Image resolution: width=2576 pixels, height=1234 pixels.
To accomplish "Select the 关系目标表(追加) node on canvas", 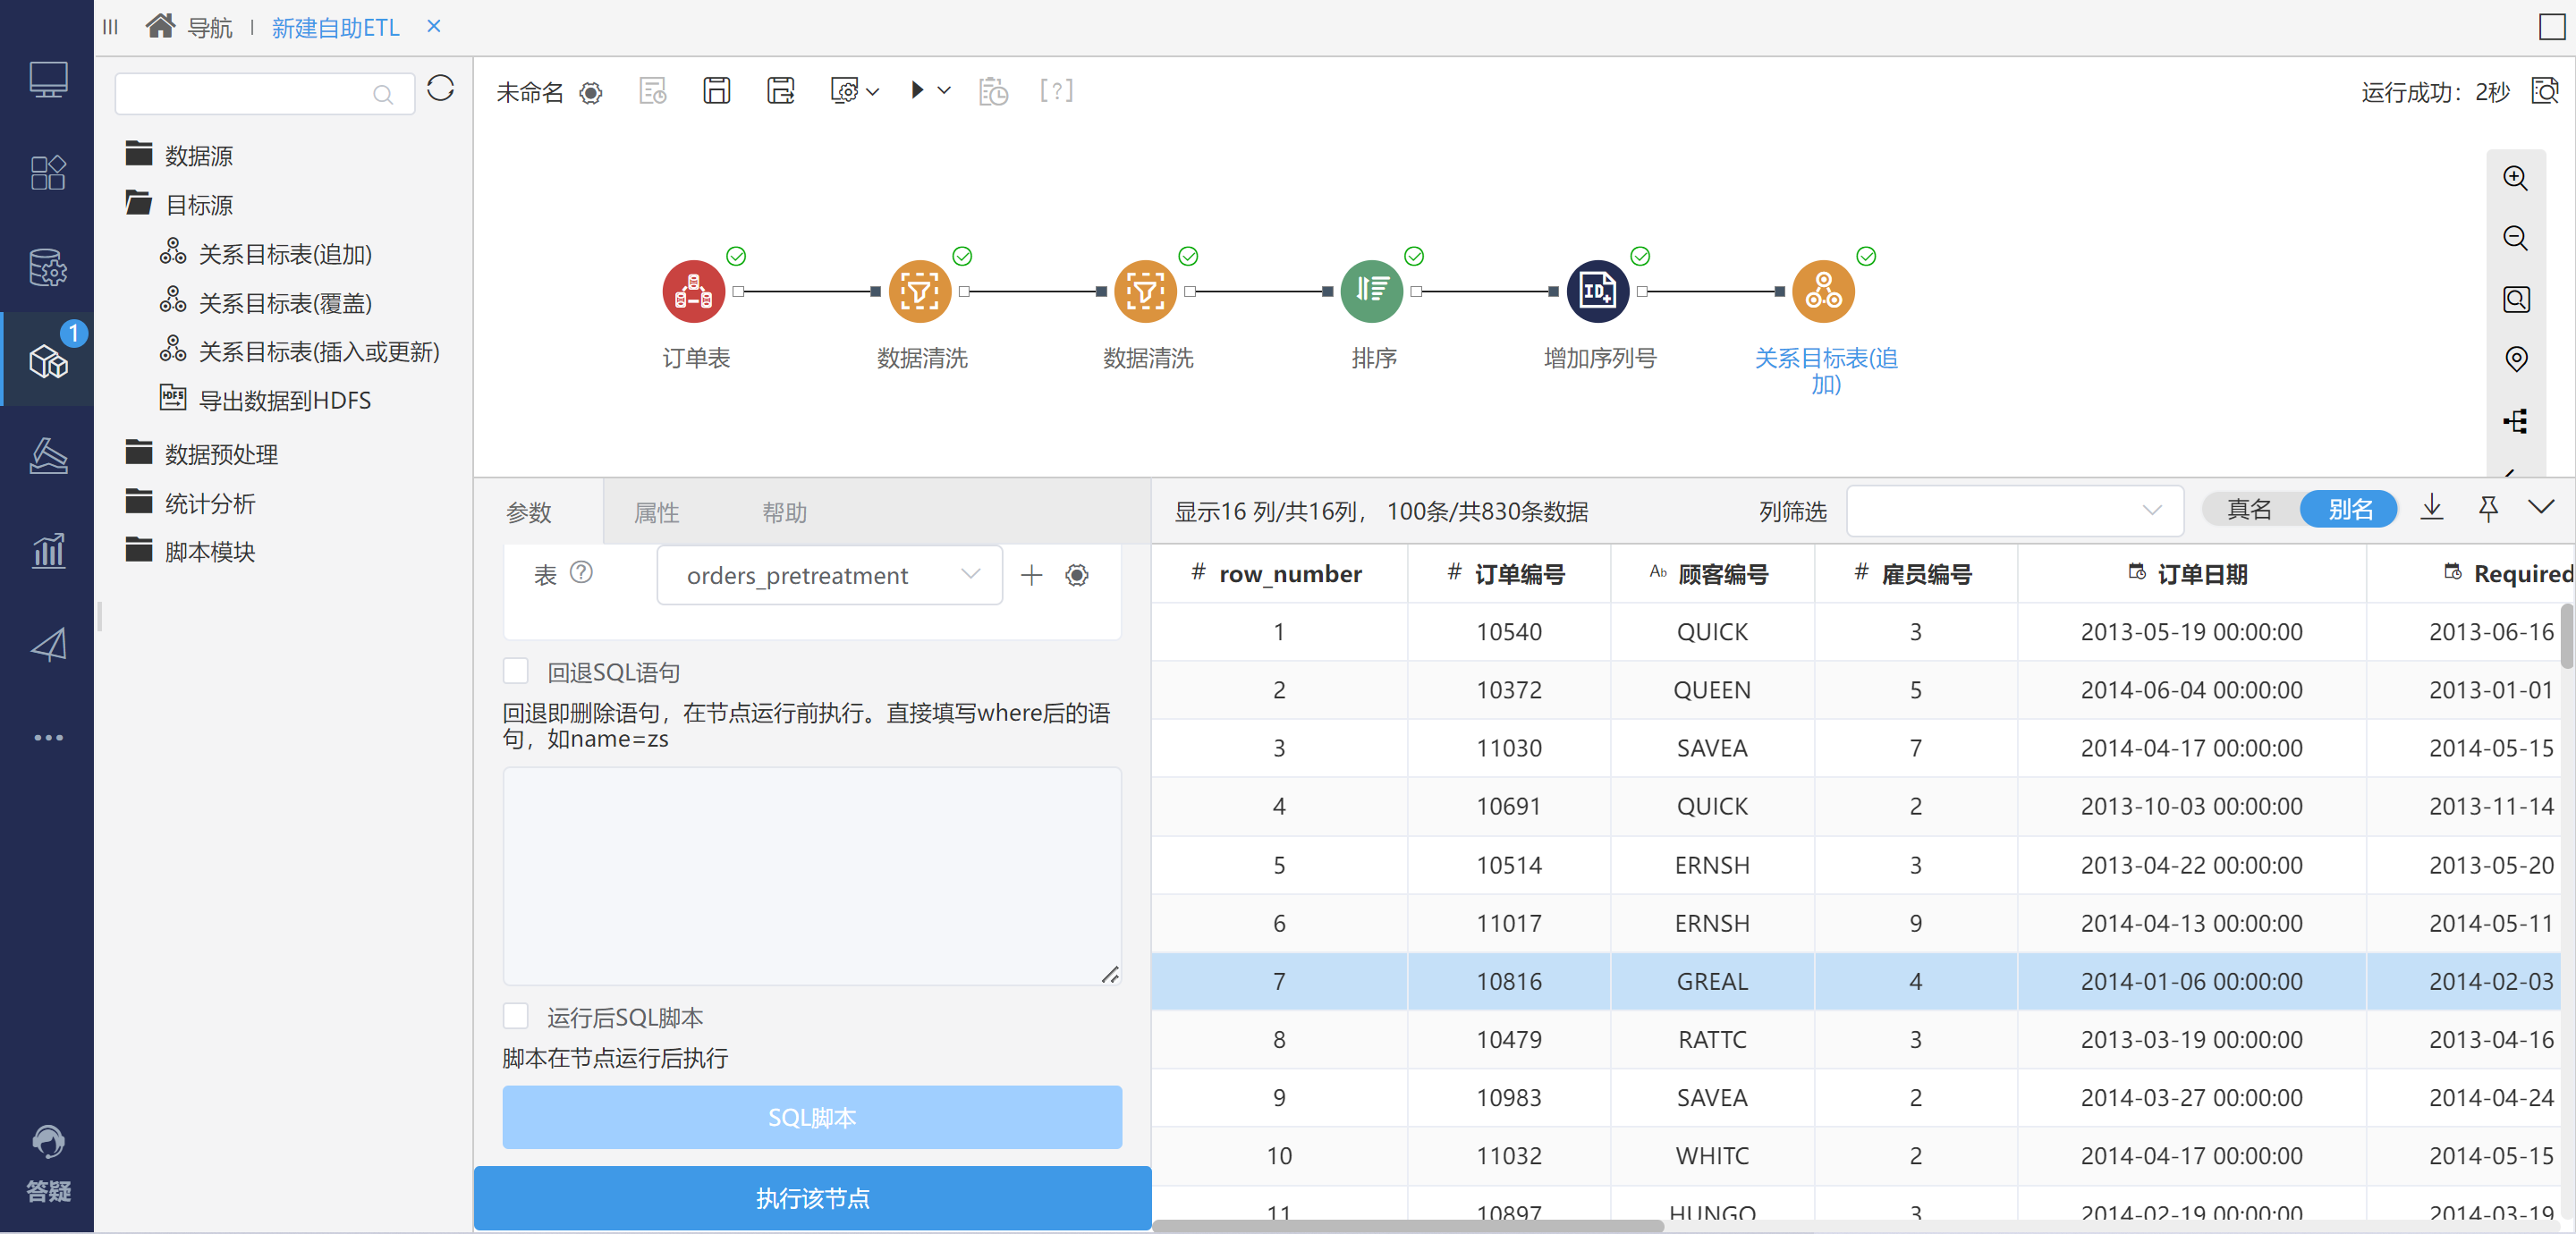I will (1823, 291).
